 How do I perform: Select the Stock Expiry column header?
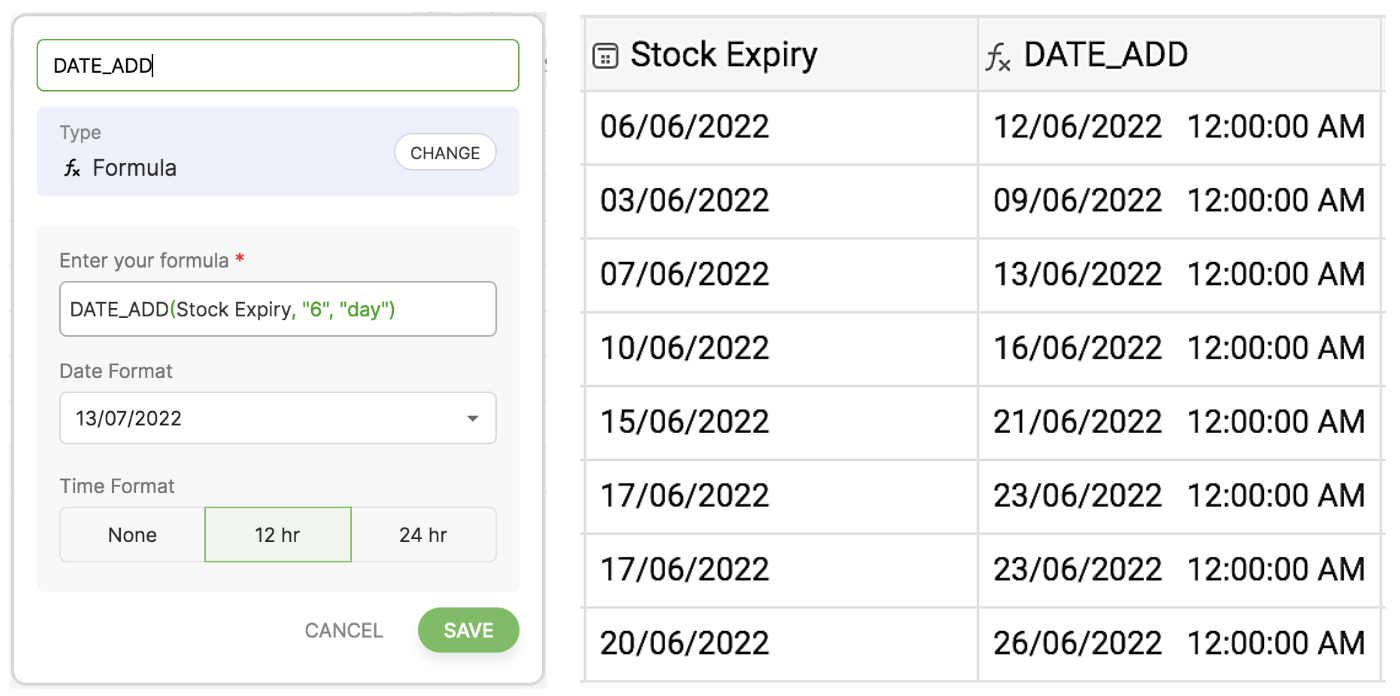[x=724, y=56]
